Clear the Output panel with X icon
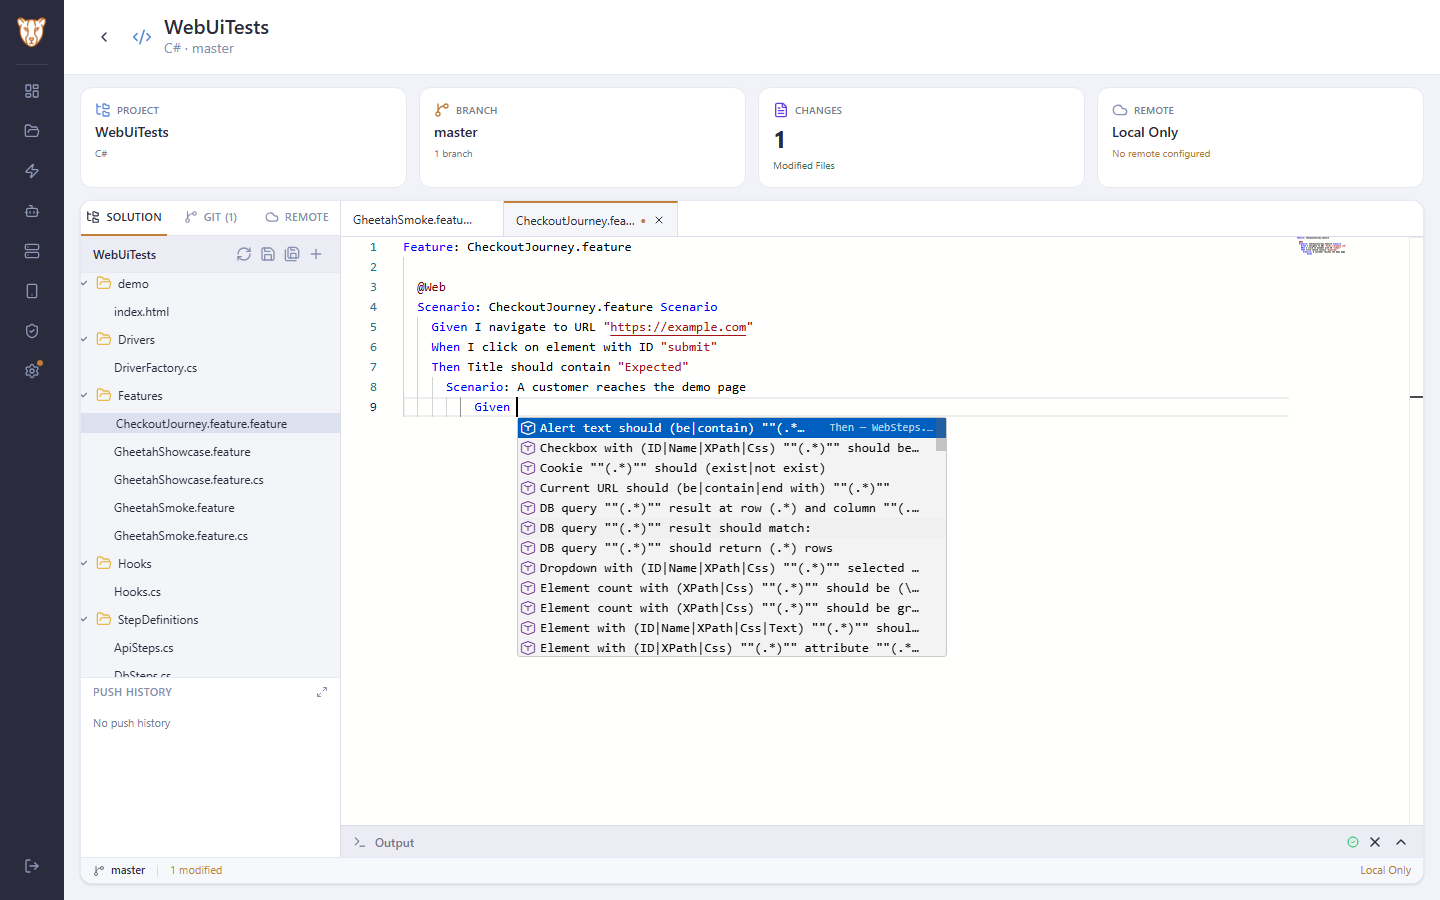1440x900 pixels. point(1375,842)
